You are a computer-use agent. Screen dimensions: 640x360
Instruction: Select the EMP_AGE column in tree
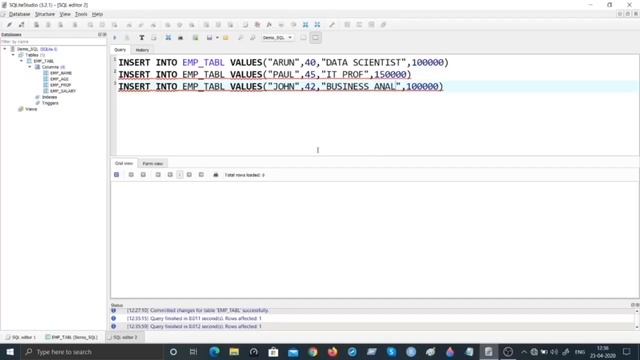click(59, 79)
